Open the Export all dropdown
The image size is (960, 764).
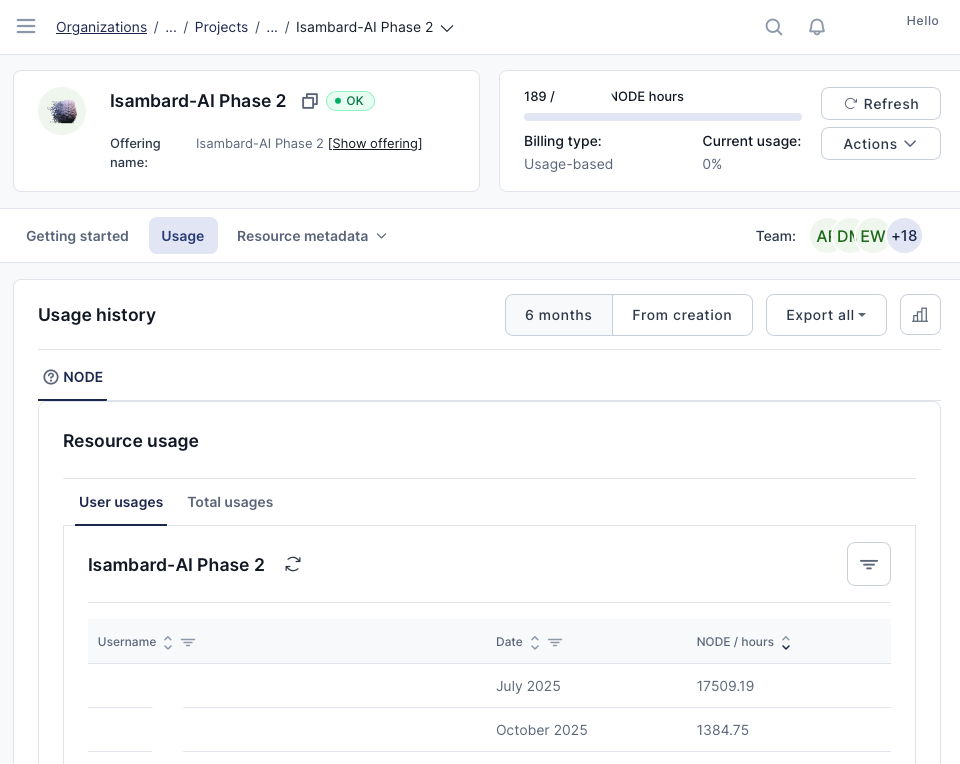[826, 315]
